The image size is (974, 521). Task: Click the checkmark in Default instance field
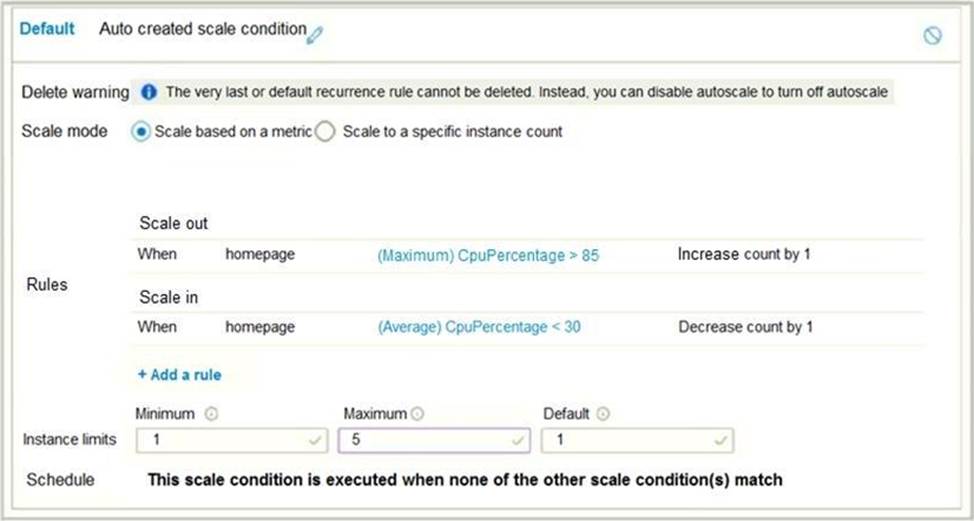coord(721,439)
